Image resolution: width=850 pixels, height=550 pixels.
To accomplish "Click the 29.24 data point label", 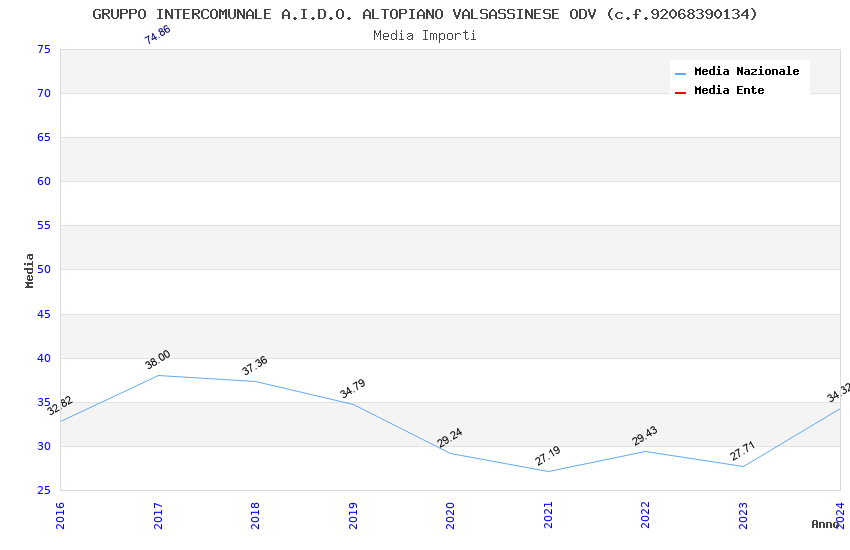I will 450,437.
